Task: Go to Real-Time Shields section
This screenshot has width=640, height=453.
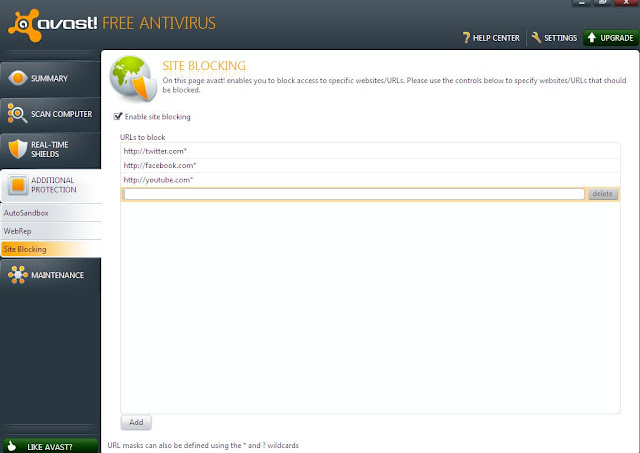Action: tap(50, 149)
